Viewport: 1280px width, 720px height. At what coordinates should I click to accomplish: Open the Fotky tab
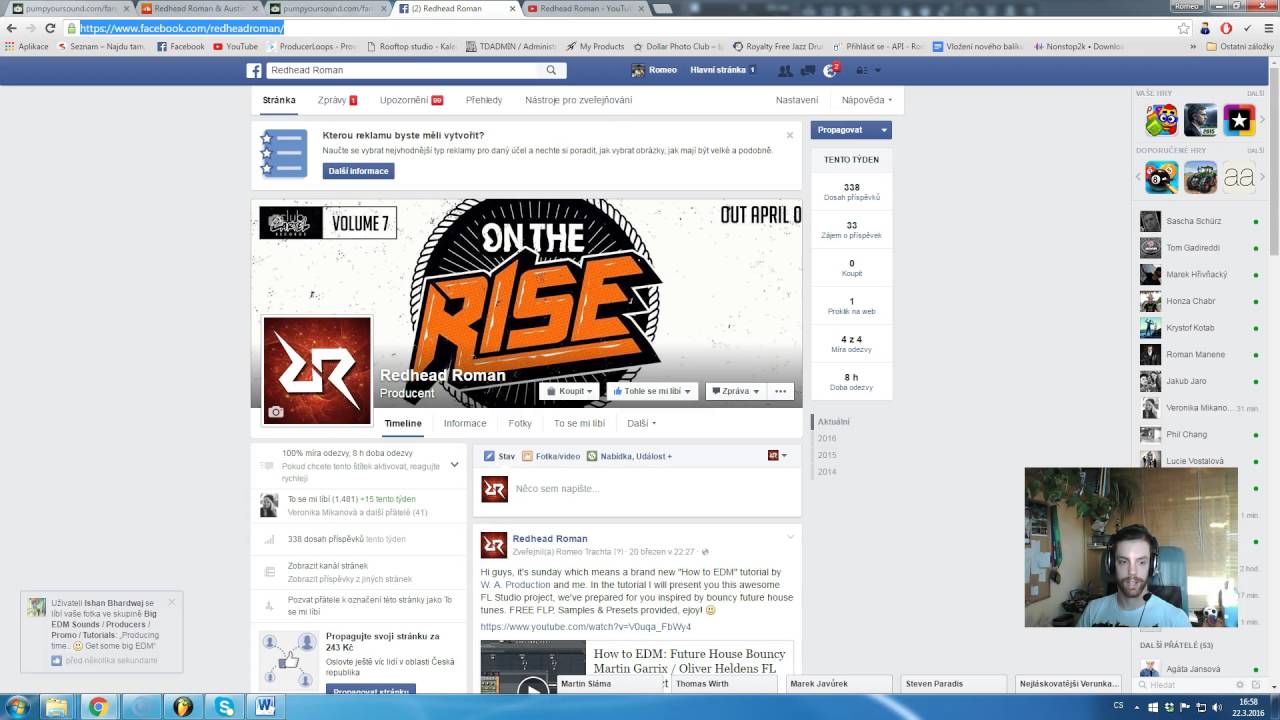(520, 423)
